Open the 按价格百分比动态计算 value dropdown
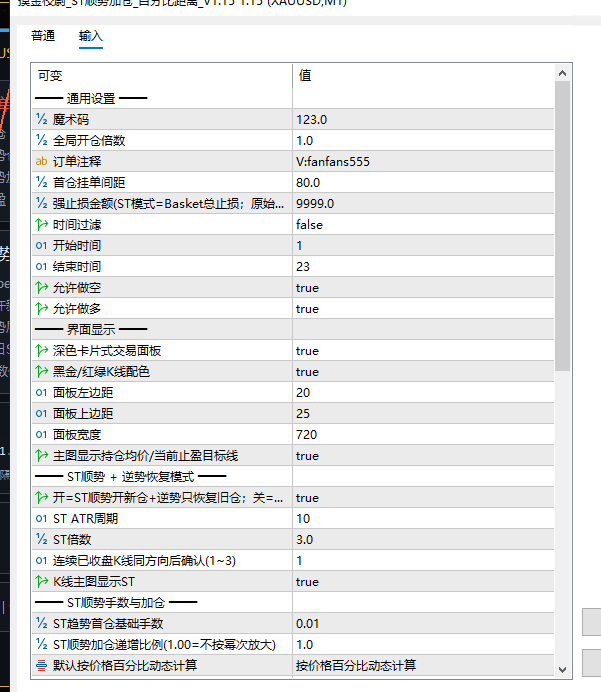Viewport: 601px width, 692px height. click(x=423, y=666)
